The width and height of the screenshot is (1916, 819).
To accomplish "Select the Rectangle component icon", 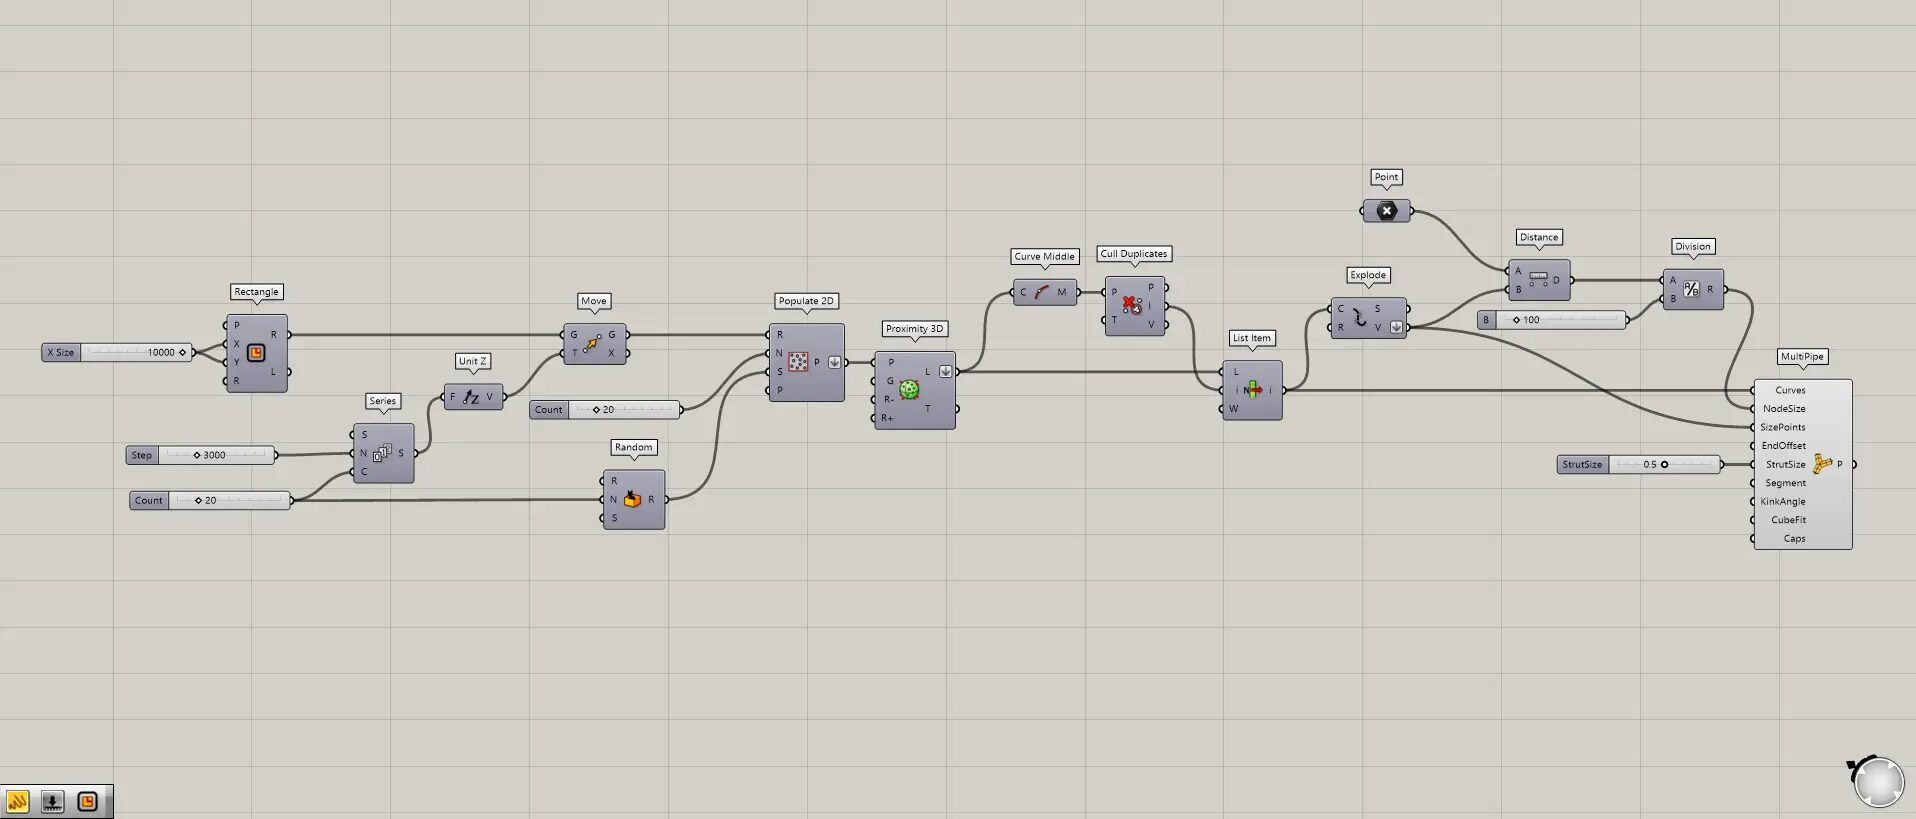I will (256, 353).
